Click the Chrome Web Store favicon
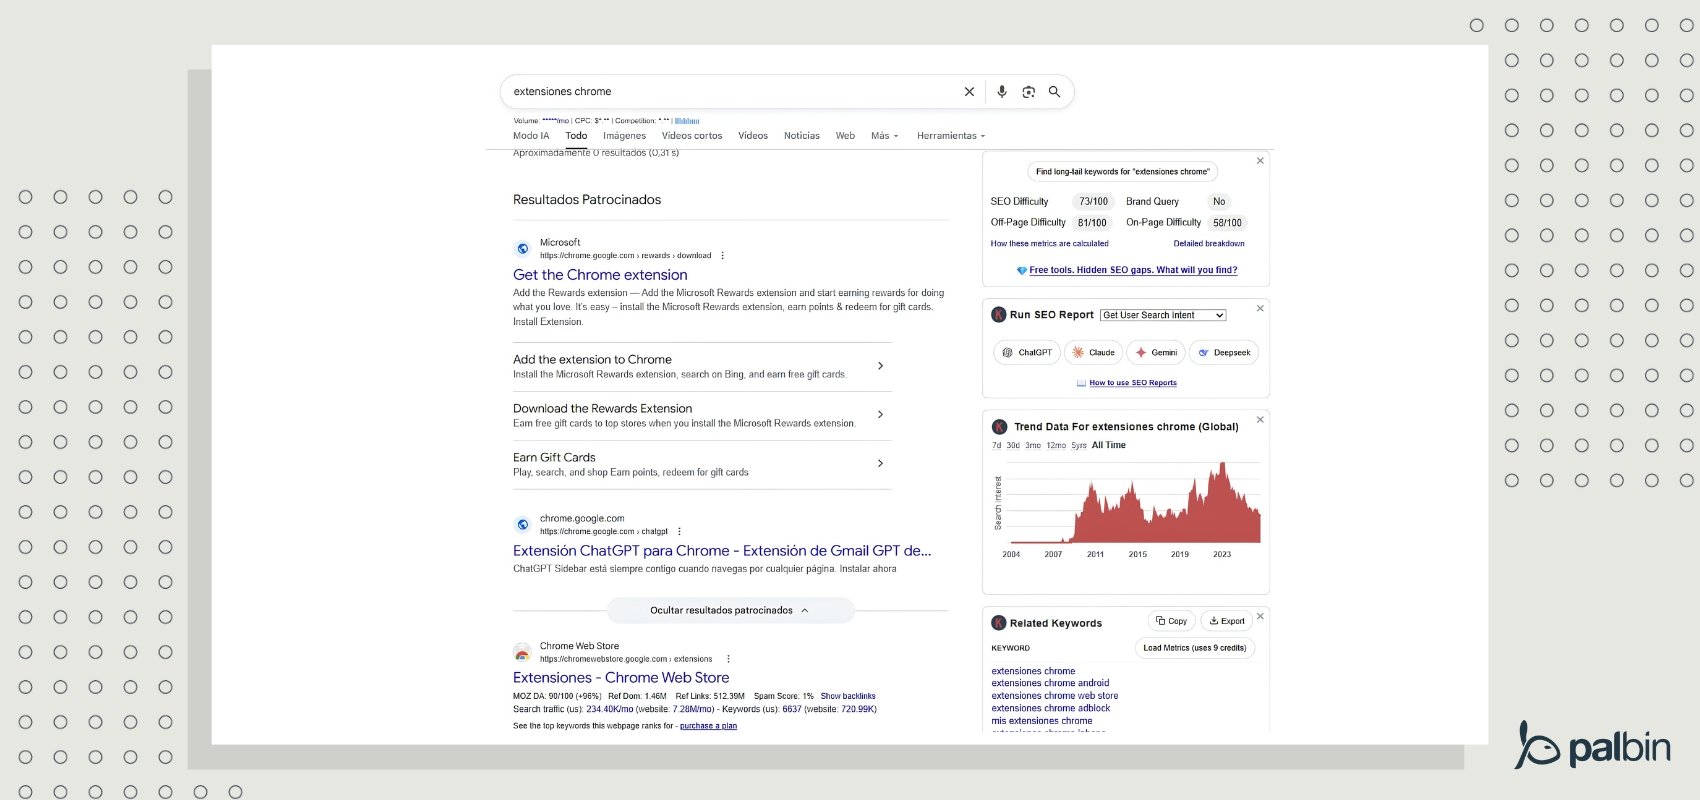The width and height of the screenshot is (1700, 800). (x=522, y=652)
